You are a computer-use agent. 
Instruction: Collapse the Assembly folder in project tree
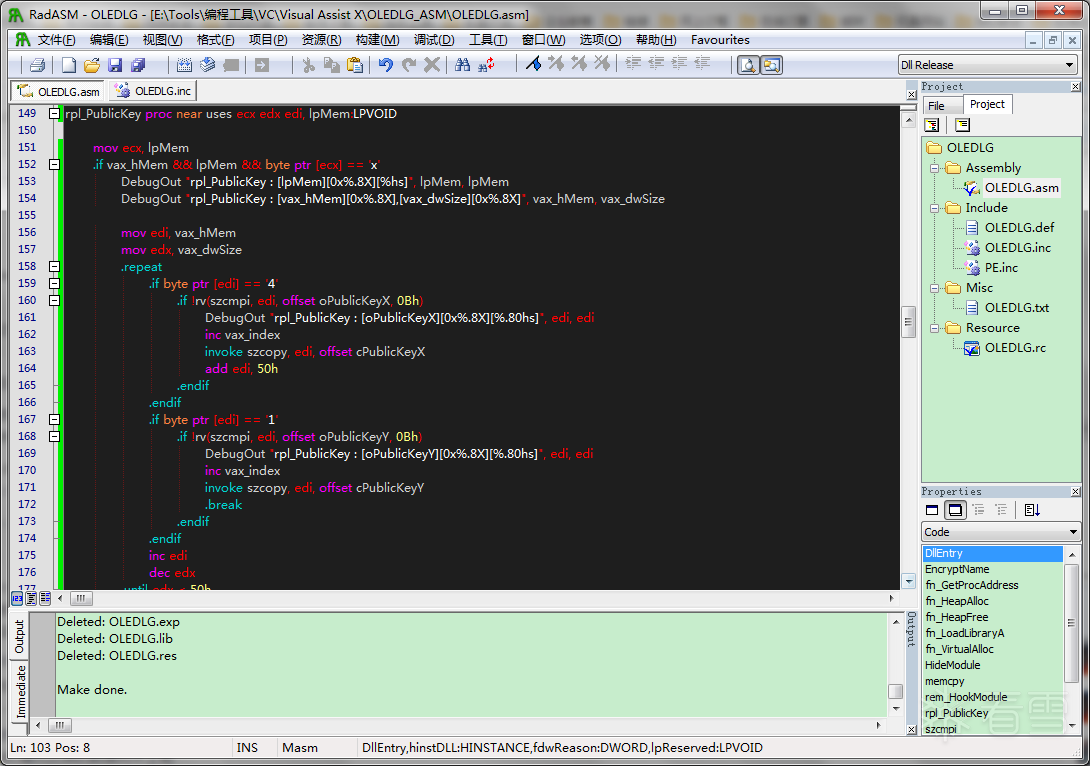(x=934, y=168)
